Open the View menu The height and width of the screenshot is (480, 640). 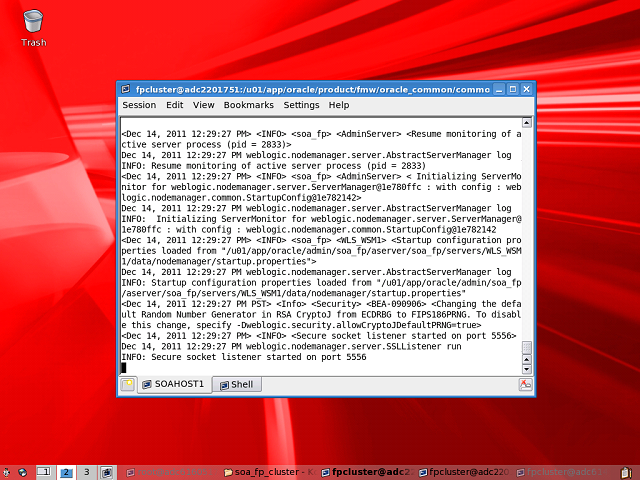(x=204, y=105)
